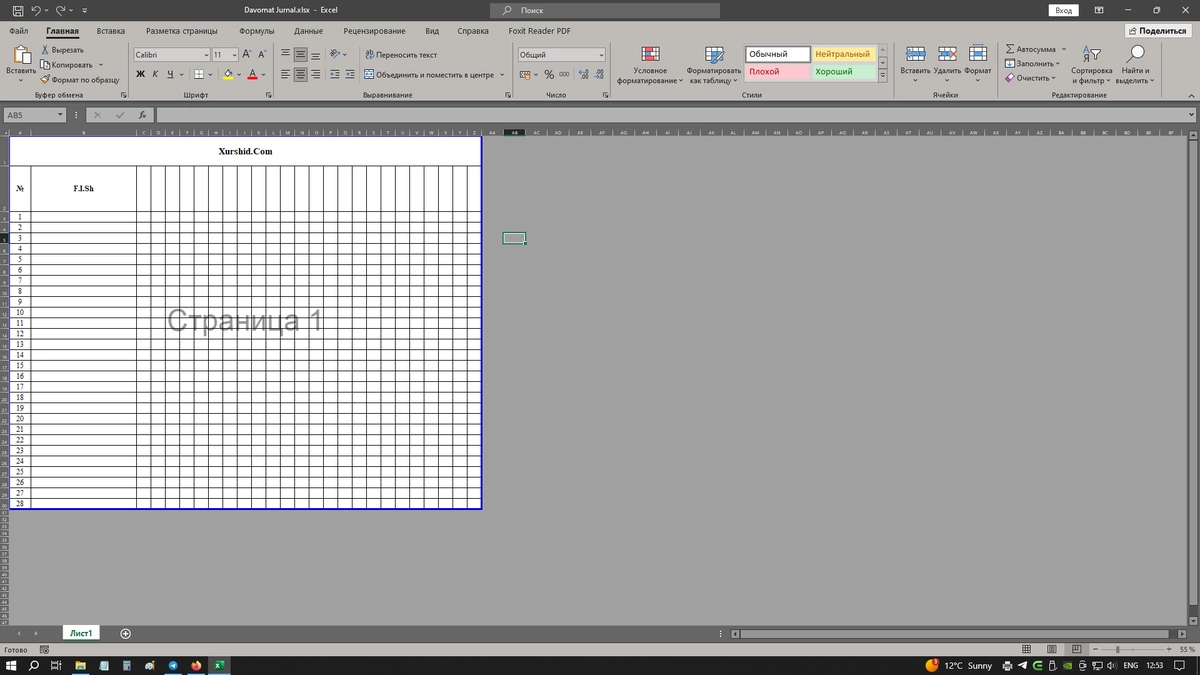Cut selection with Вырезать
1200x675 pixels.
(62, 50)
